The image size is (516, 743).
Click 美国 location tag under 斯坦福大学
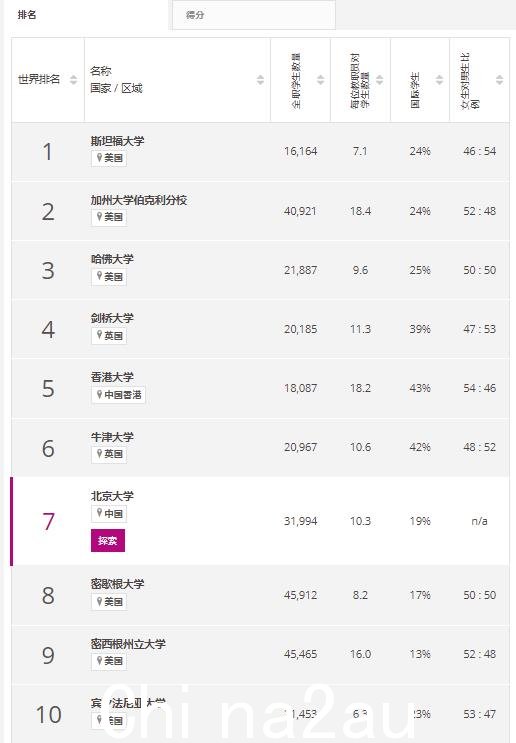point(109,158)
